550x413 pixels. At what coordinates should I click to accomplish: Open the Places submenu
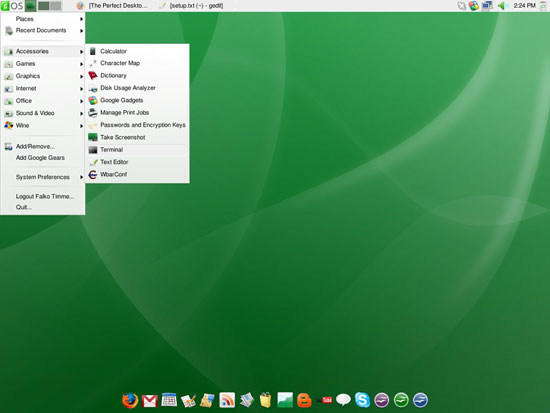click(43, 19)
